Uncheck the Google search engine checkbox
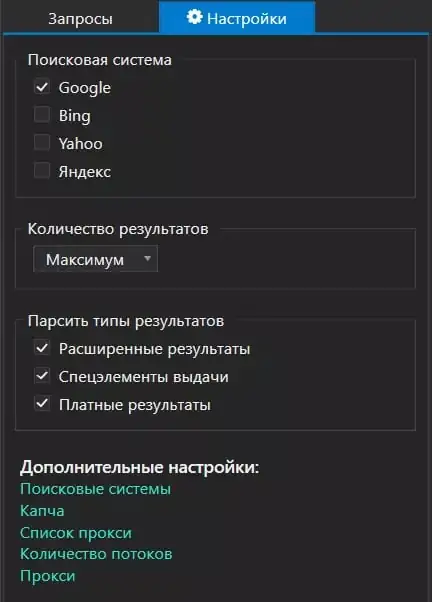Viewport: 432px width, 602px height. pyautogui.click(x=42, y=87)
